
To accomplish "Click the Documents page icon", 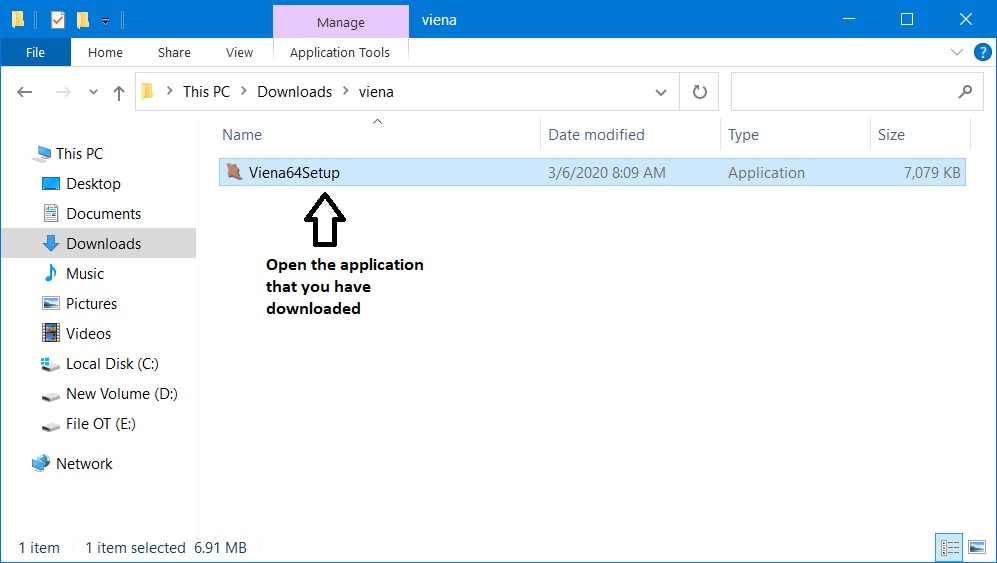I will point(51,213).
